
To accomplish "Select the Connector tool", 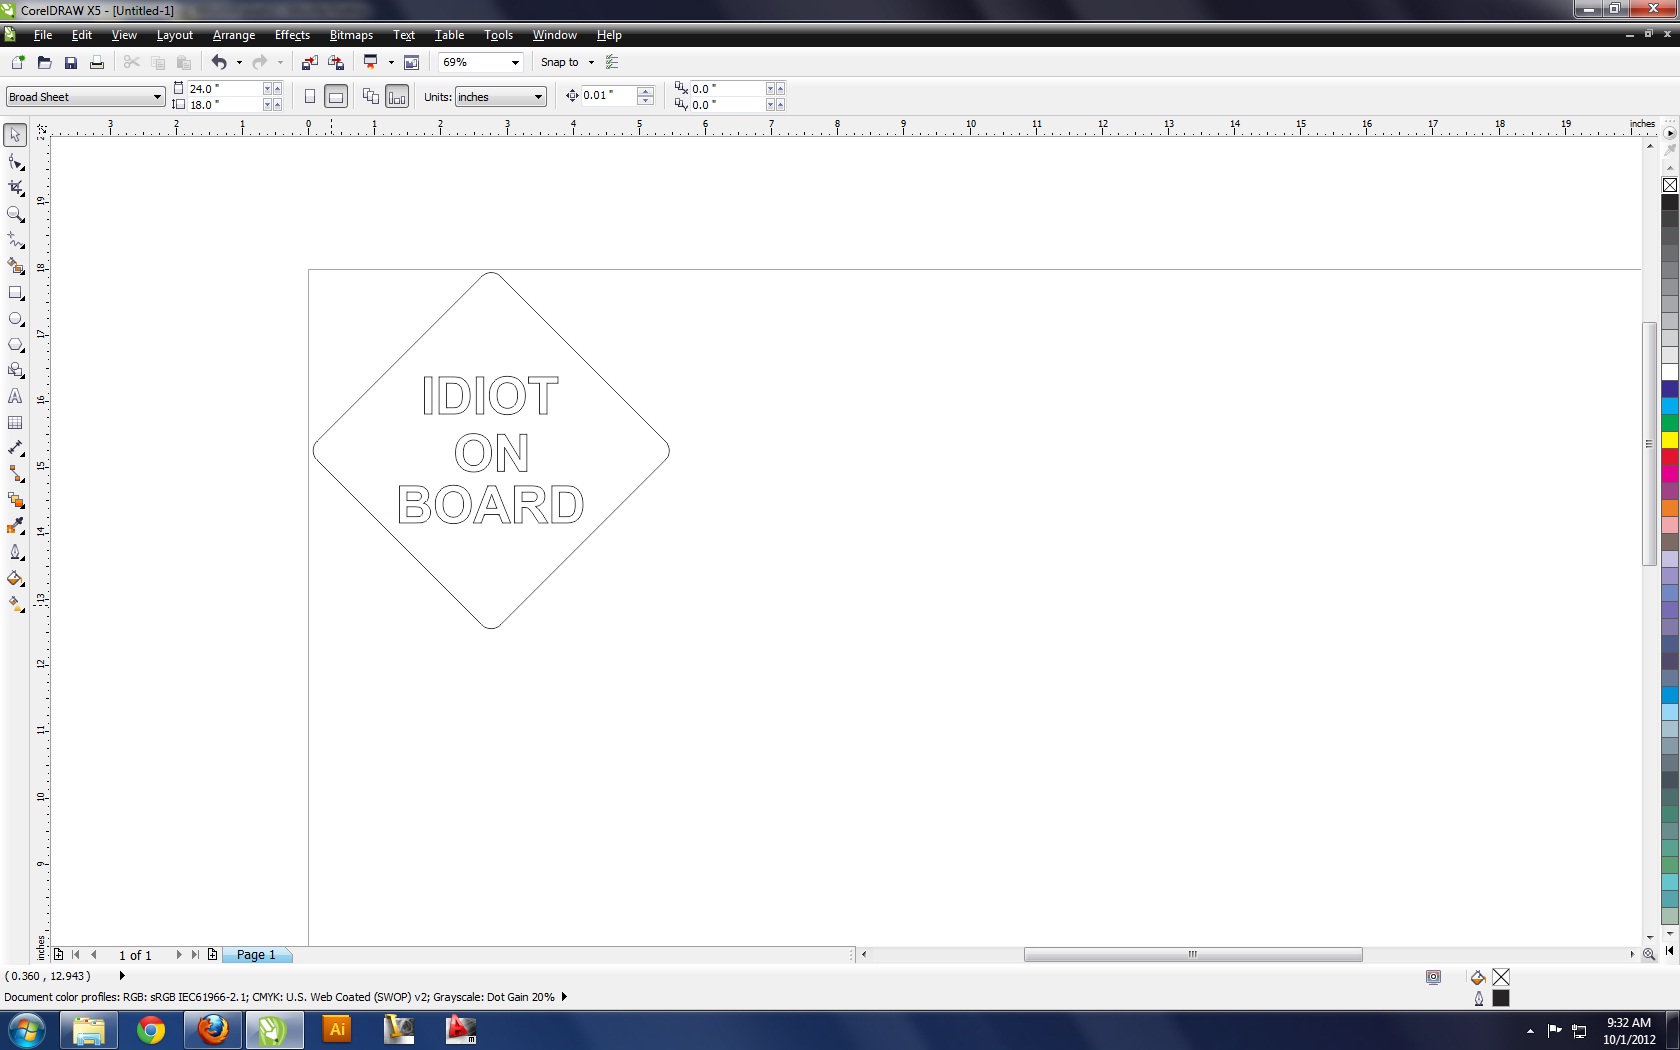I will (15, 475).
